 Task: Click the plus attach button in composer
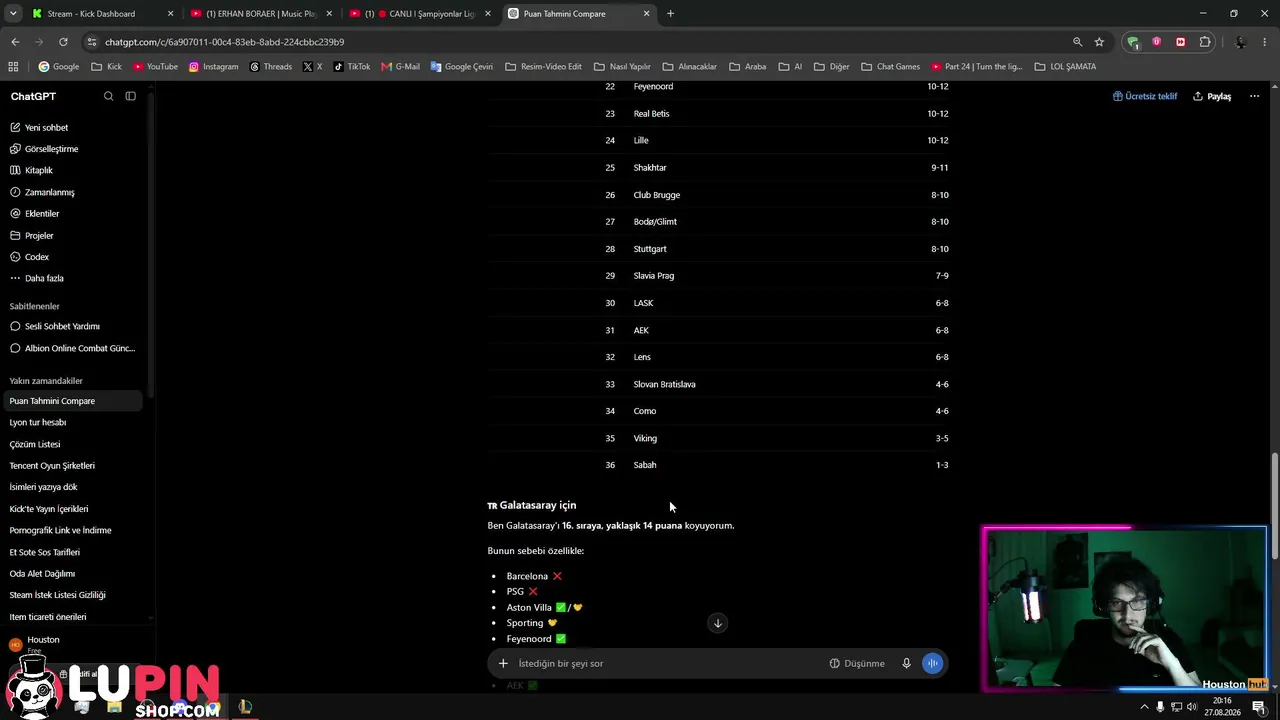pos(503,663)
